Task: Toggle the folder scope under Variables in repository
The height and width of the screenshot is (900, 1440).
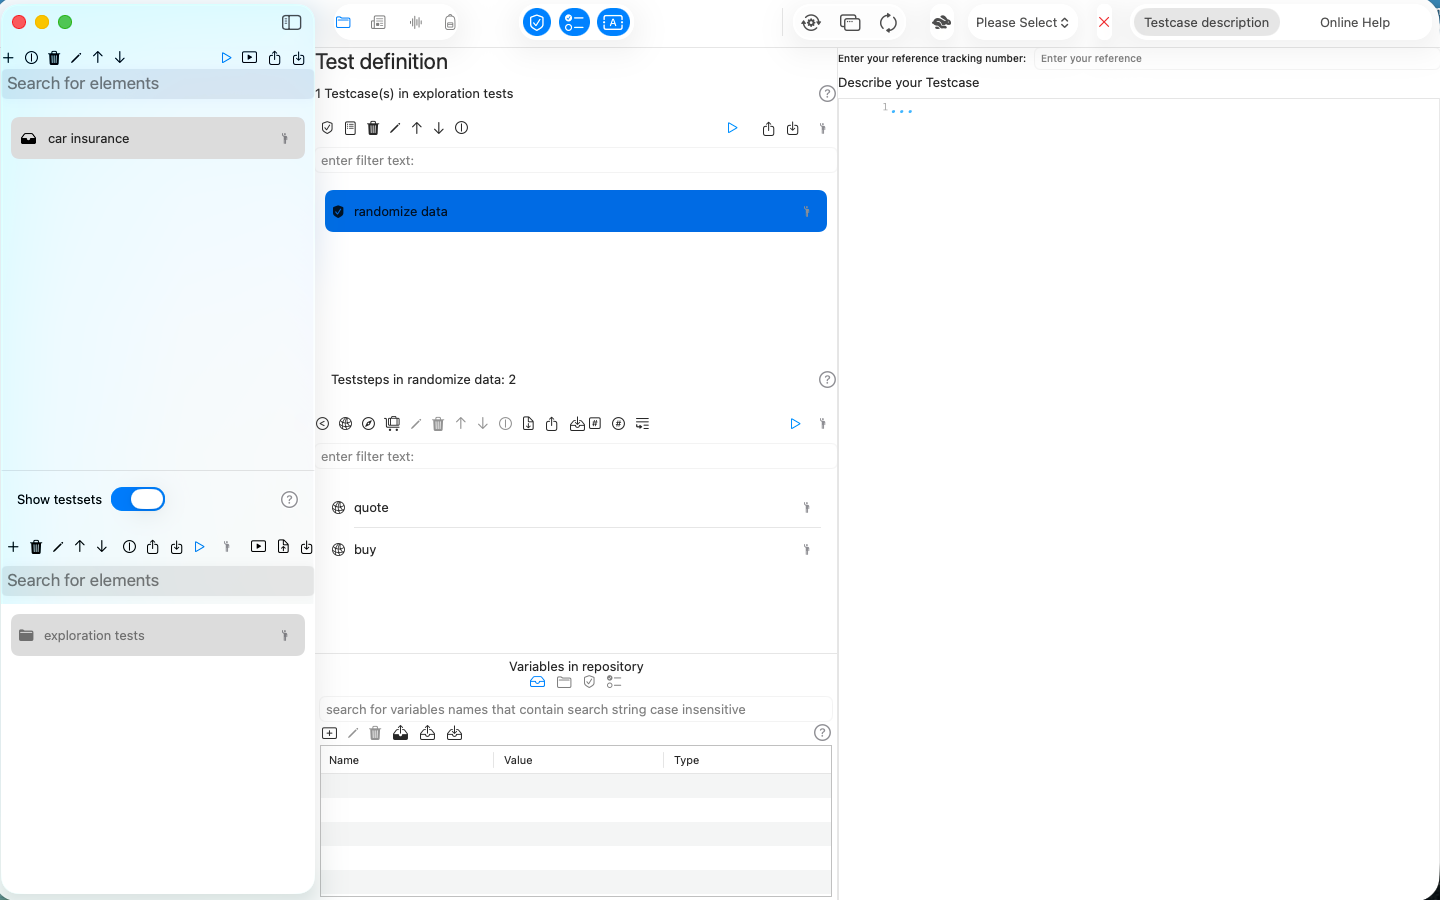Action: pos(563,681)
